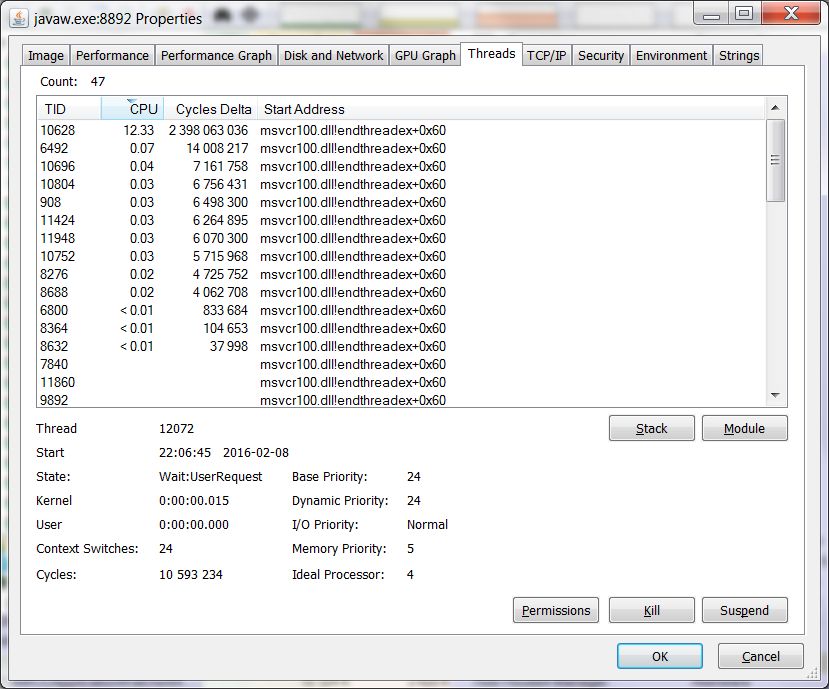Select thread row 8276
829x689 pixels.
click(401, 274)
